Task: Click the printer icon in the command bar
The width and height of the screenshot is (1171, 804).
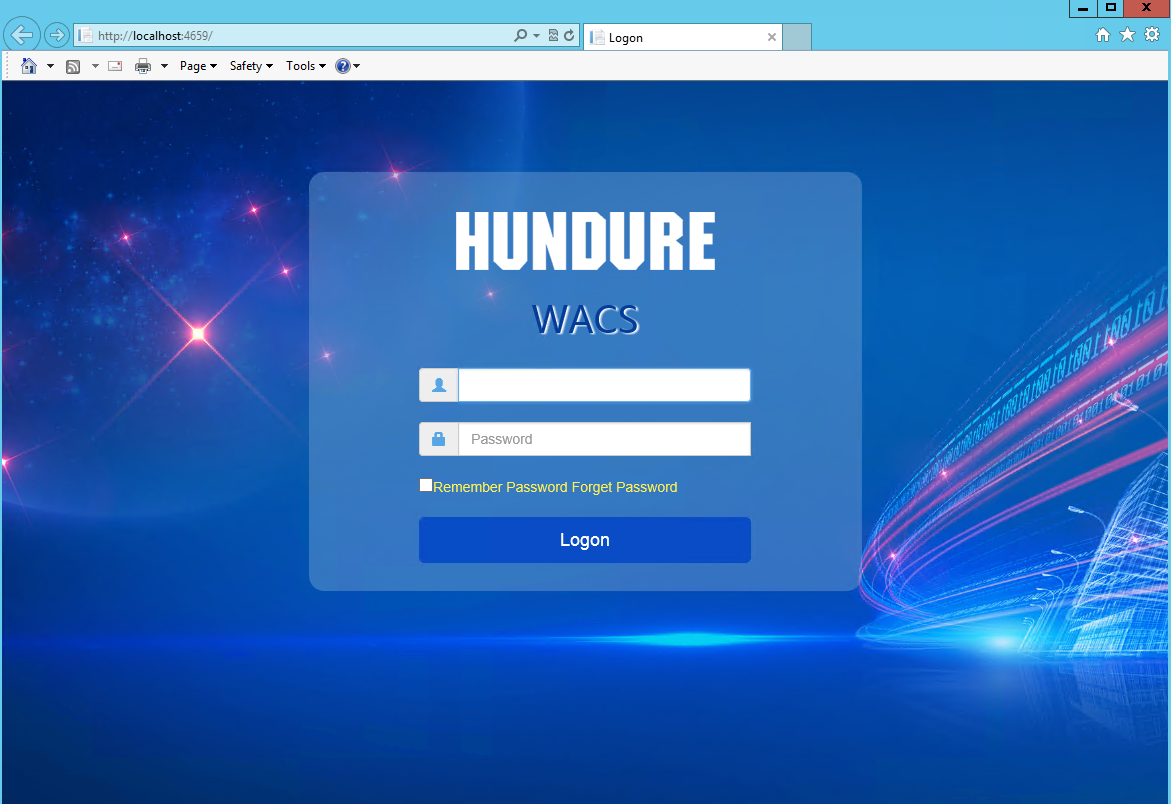Action: click(143, 66)
